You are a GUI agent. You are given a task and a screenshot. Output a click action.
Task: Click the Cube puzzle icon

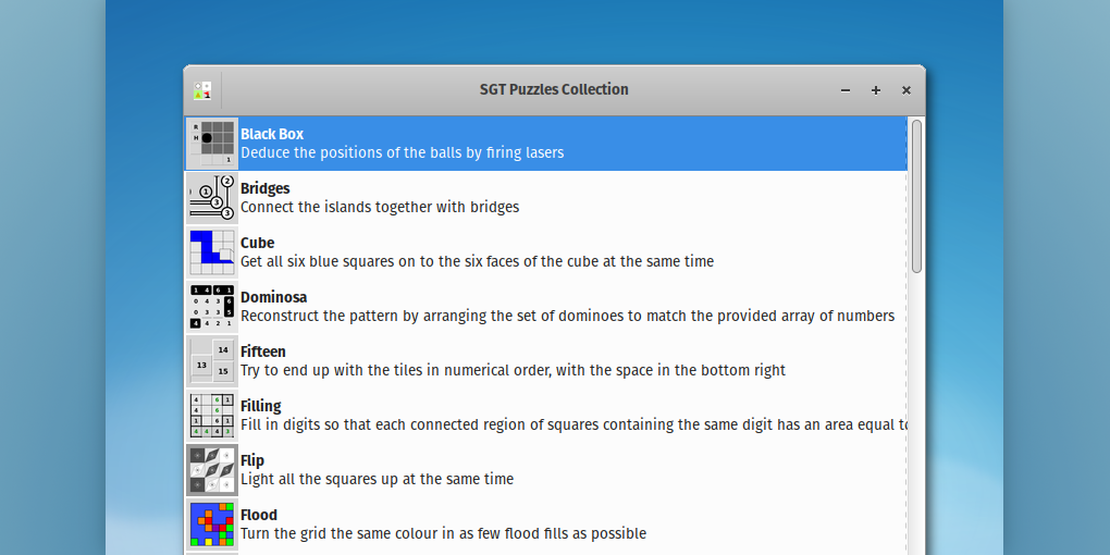[212, 252]
